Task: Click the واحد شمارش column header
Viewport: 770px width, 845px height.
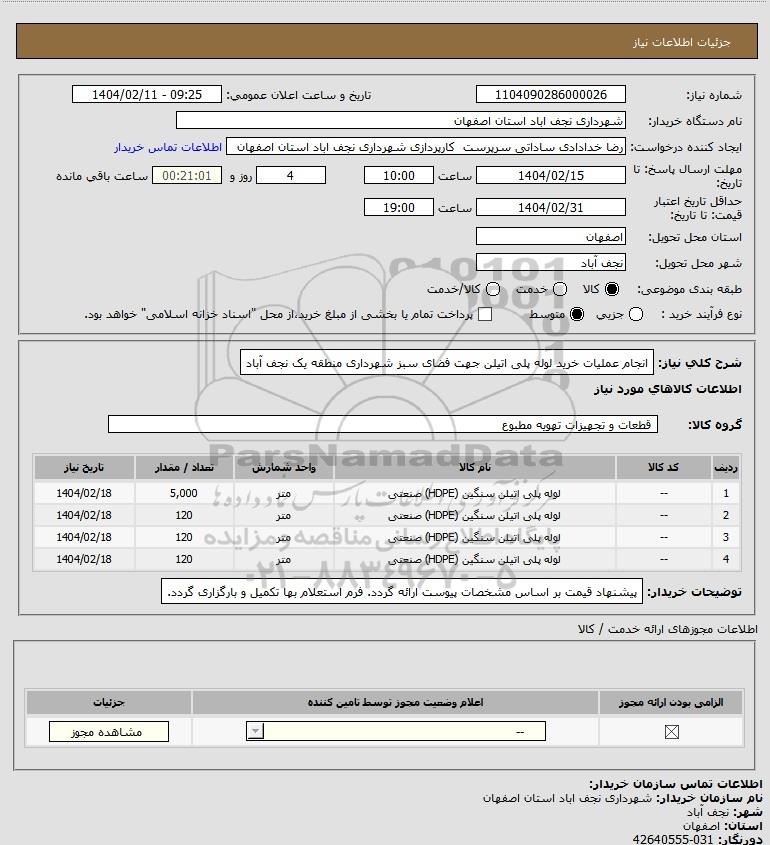Action: [284, 467]
